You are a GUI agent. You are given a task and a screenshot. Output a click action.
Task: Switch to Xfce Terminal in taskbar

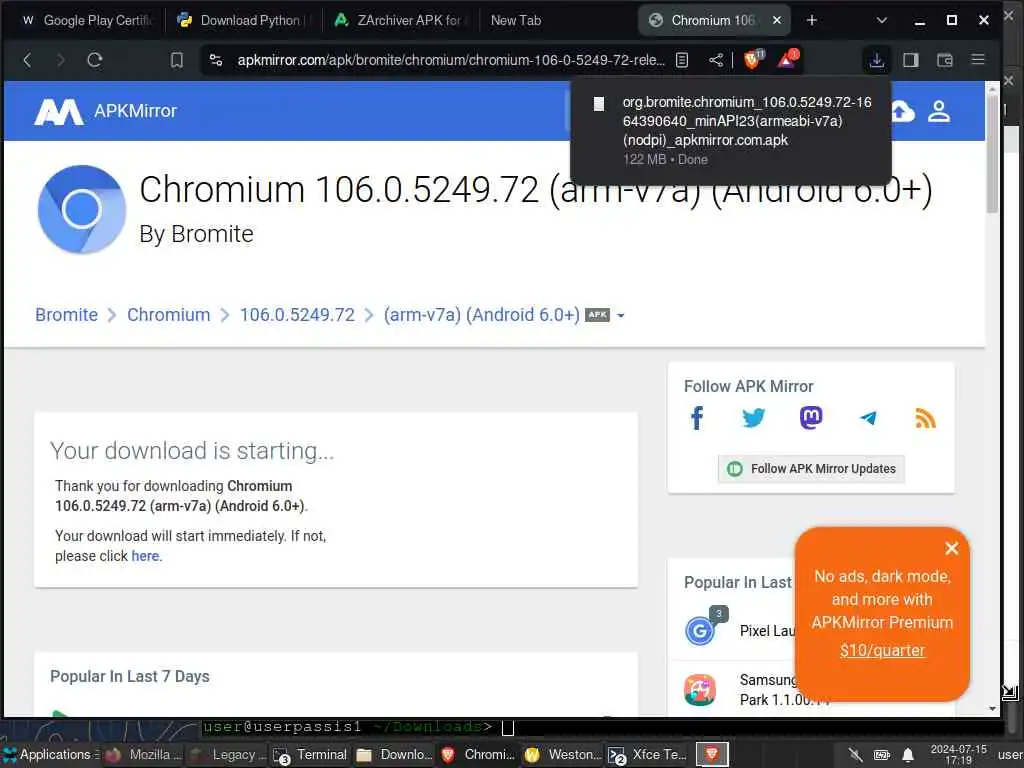(x=647, y=754)
